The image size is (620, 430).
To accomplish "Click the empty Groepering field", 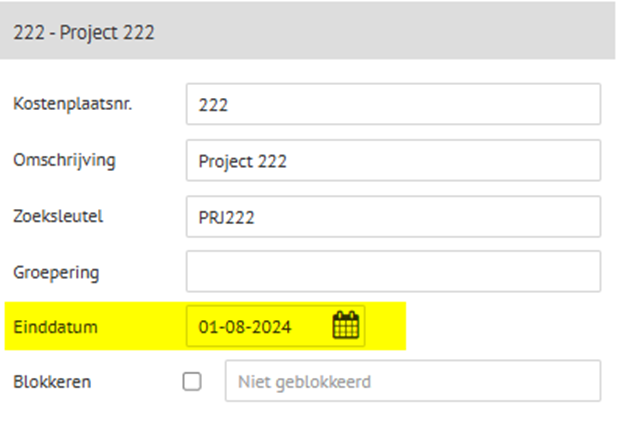I will 393,271.
